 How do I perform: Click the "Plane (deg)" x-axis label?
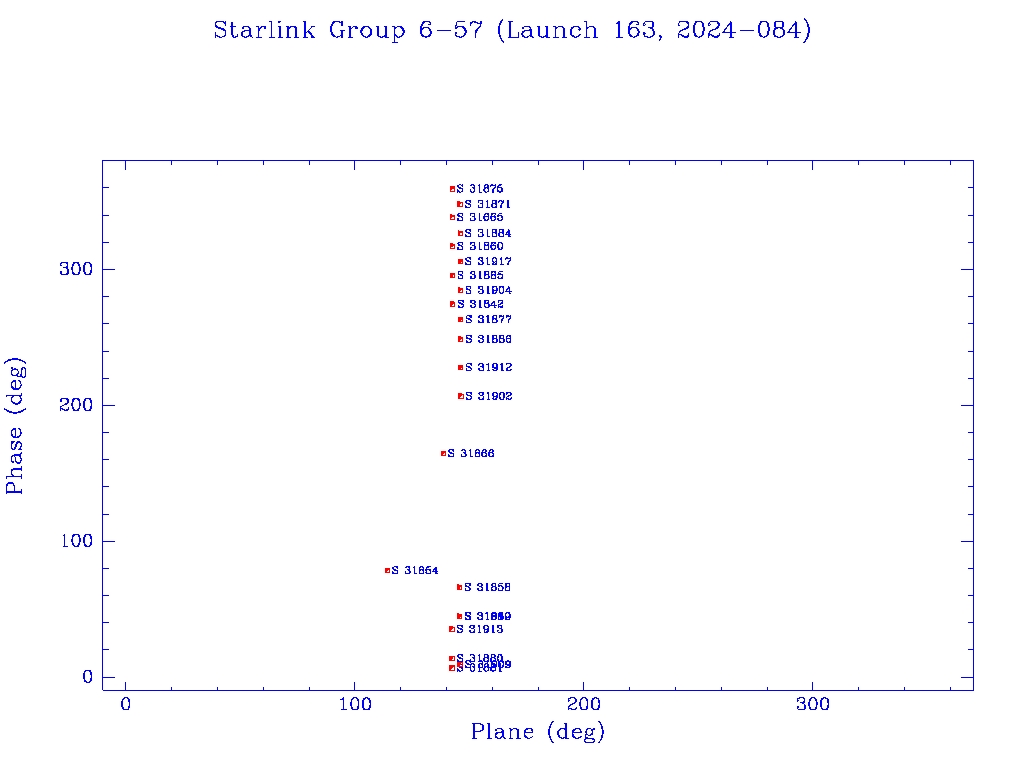coord(538,731)
